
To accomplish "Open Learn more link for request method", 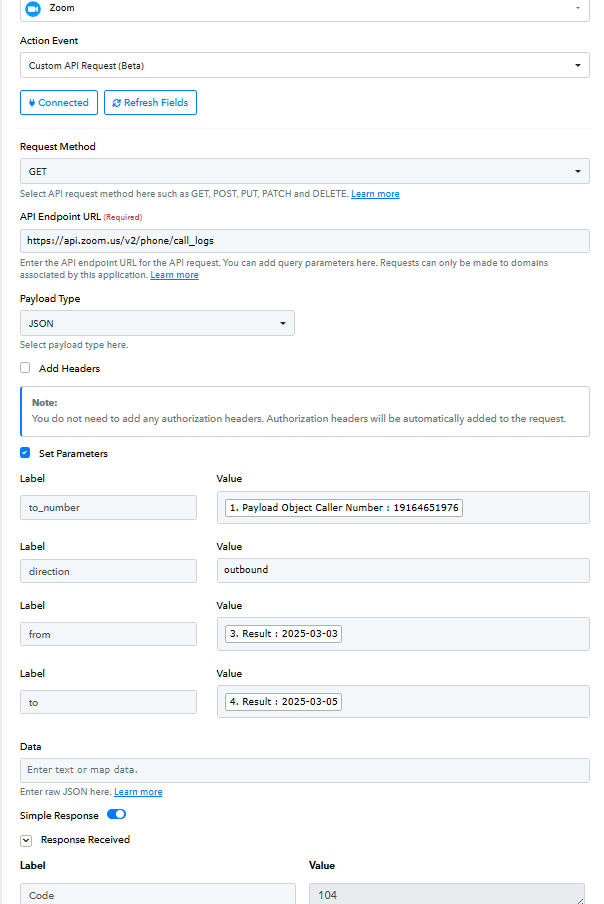I will click(x=375, y=194).
